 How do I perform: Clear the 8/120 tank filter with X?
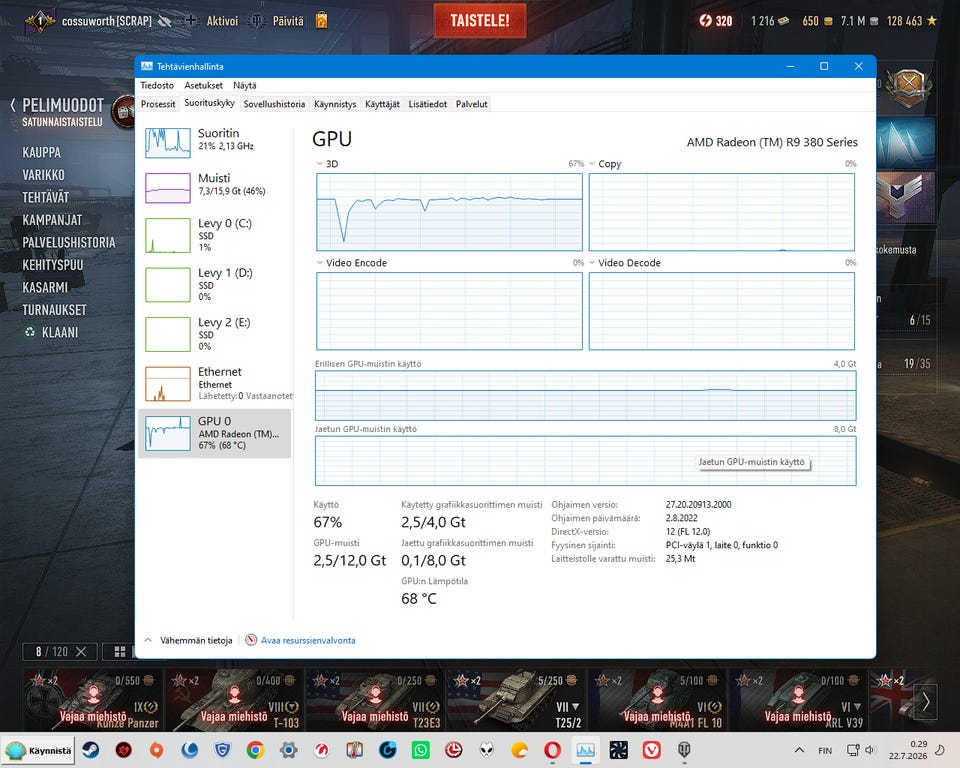(81, 652)
